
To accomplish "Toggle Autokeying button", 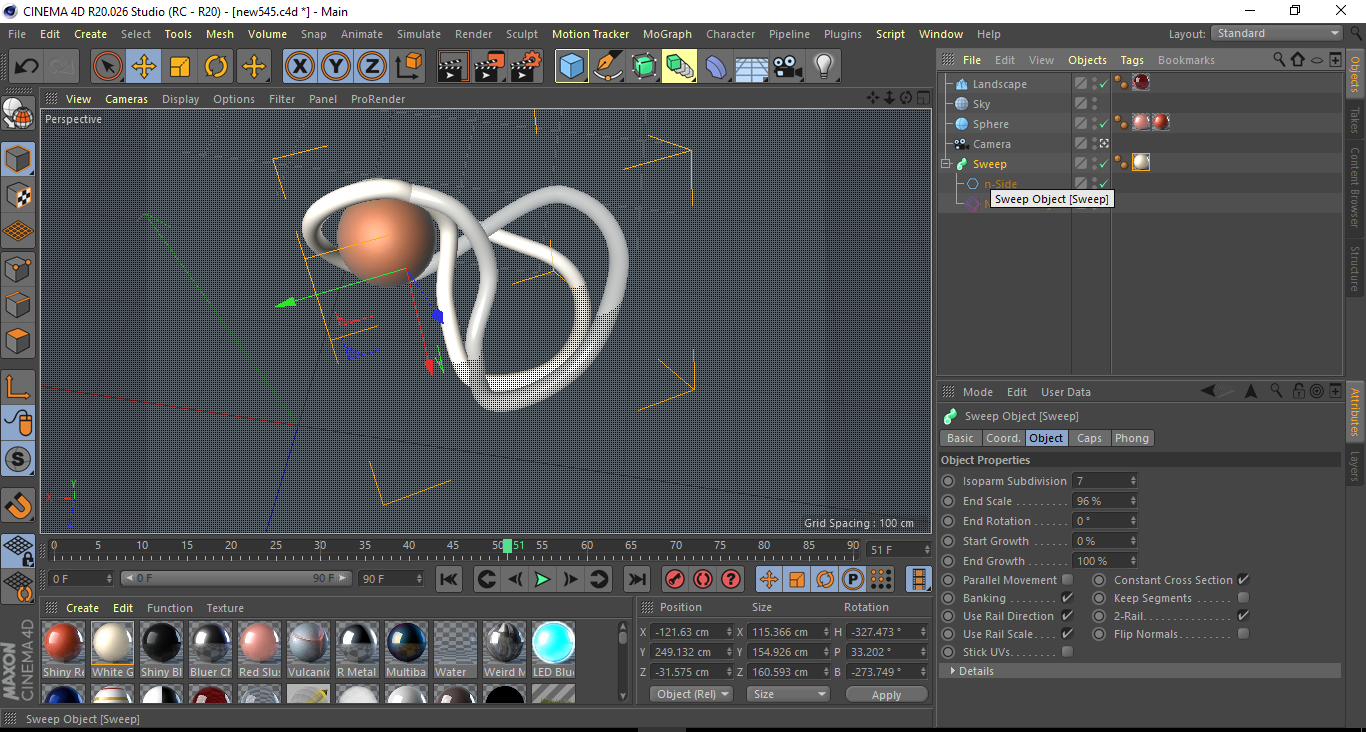I will coord(703,579).
